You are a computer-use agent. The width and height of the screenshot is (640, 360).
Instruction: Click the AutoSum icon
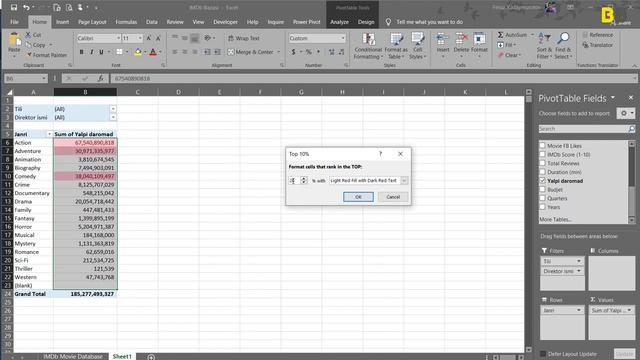[x=500, y=35]
